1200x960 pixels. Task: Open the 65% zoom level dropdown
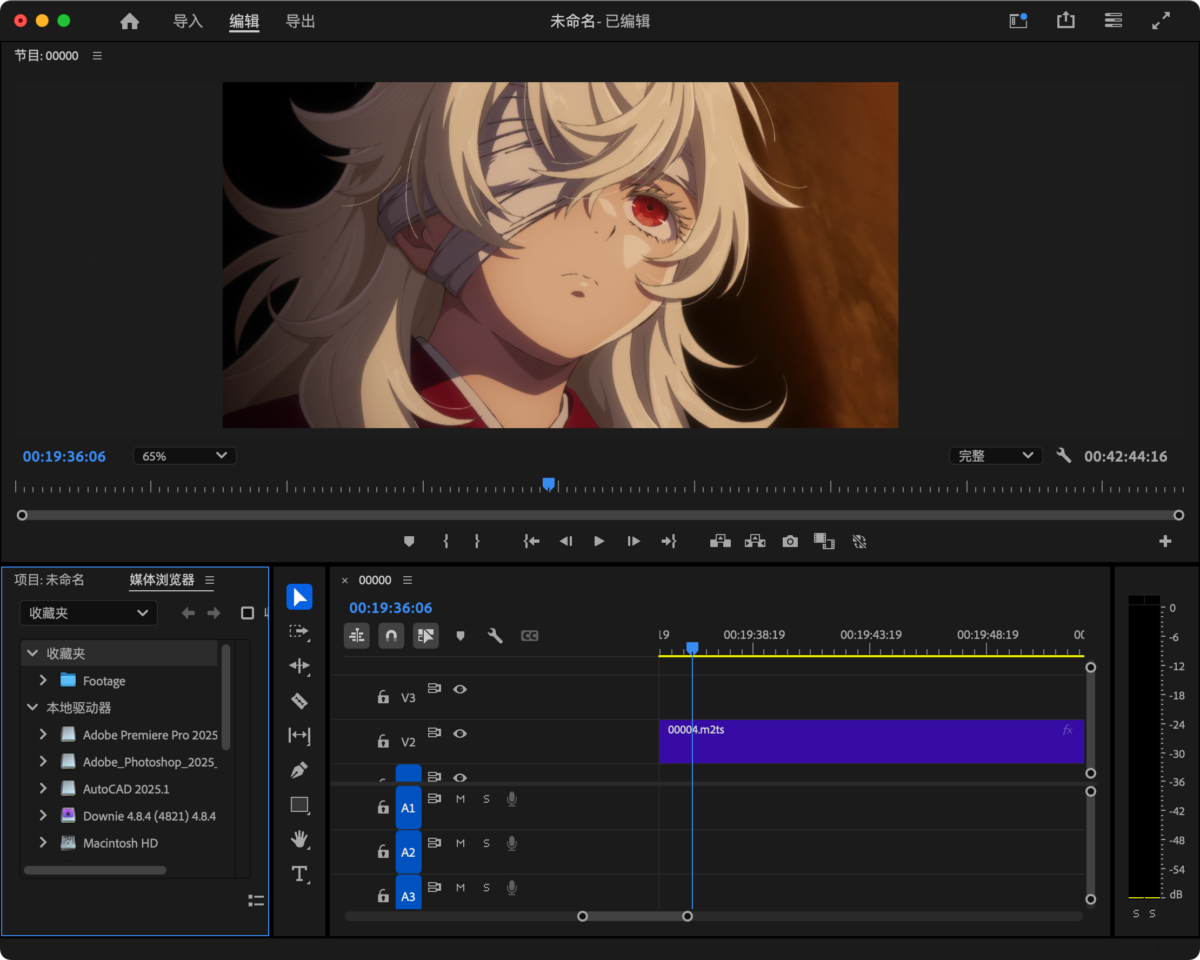tap(185, 456)
